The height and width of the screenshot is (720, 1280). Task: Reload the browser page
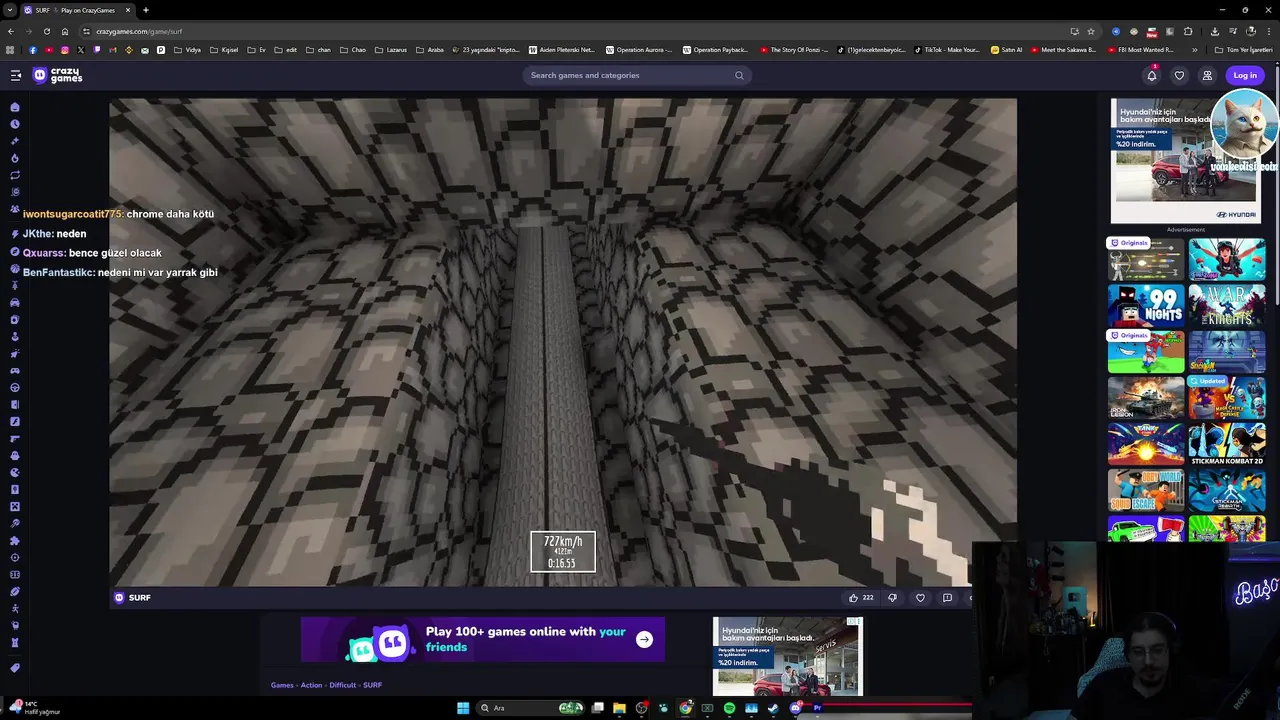[47, 31]
